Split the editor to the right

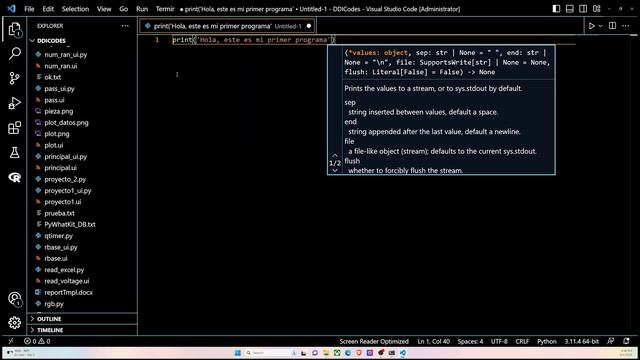pyautogui.click(x=612, y=26)
